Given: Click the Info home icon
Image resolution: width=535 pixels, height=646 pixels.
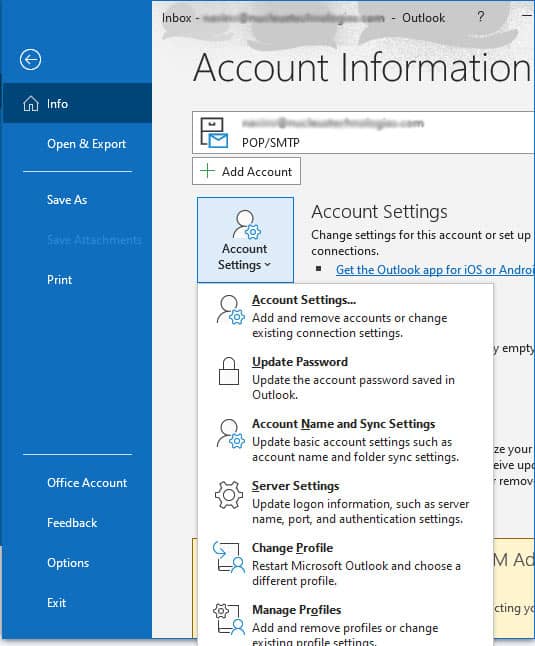Looking at the screenshot, I should point(31,104).
